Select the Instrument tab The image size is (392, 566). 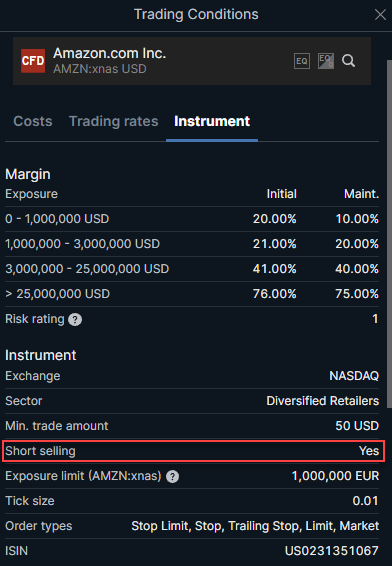point(212,121)
